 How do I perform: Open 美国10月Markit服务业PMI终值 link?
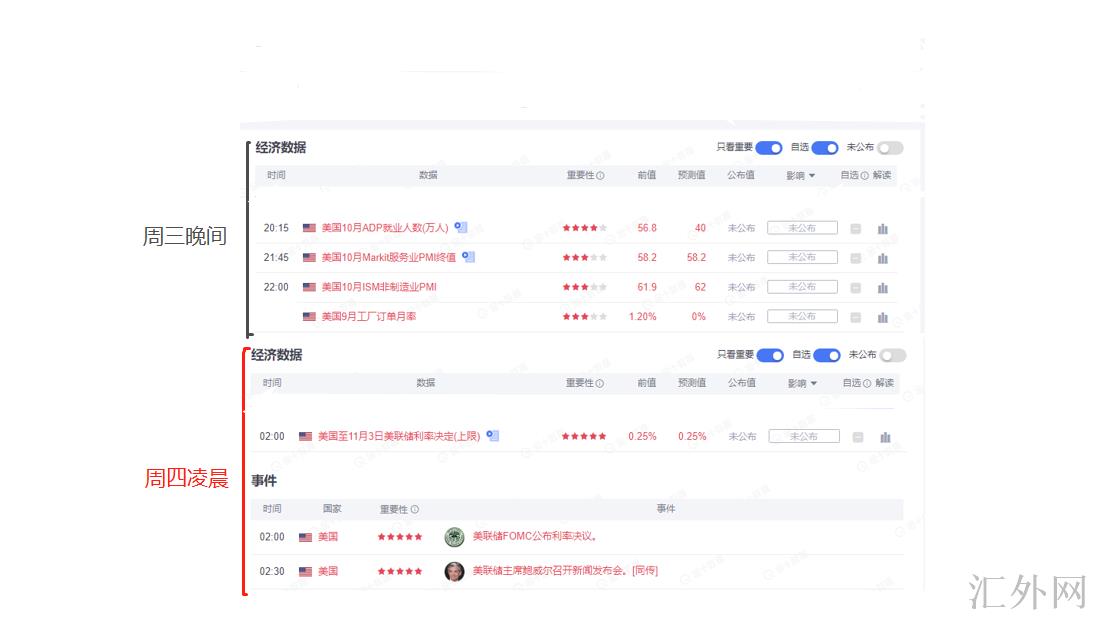tap(388, 257)
